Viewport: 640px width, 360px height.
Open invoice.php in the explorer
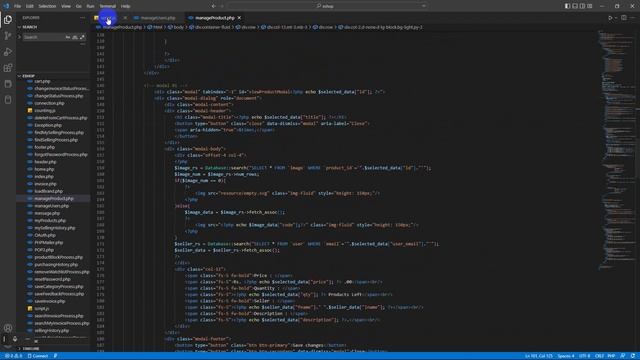(45, 184)
